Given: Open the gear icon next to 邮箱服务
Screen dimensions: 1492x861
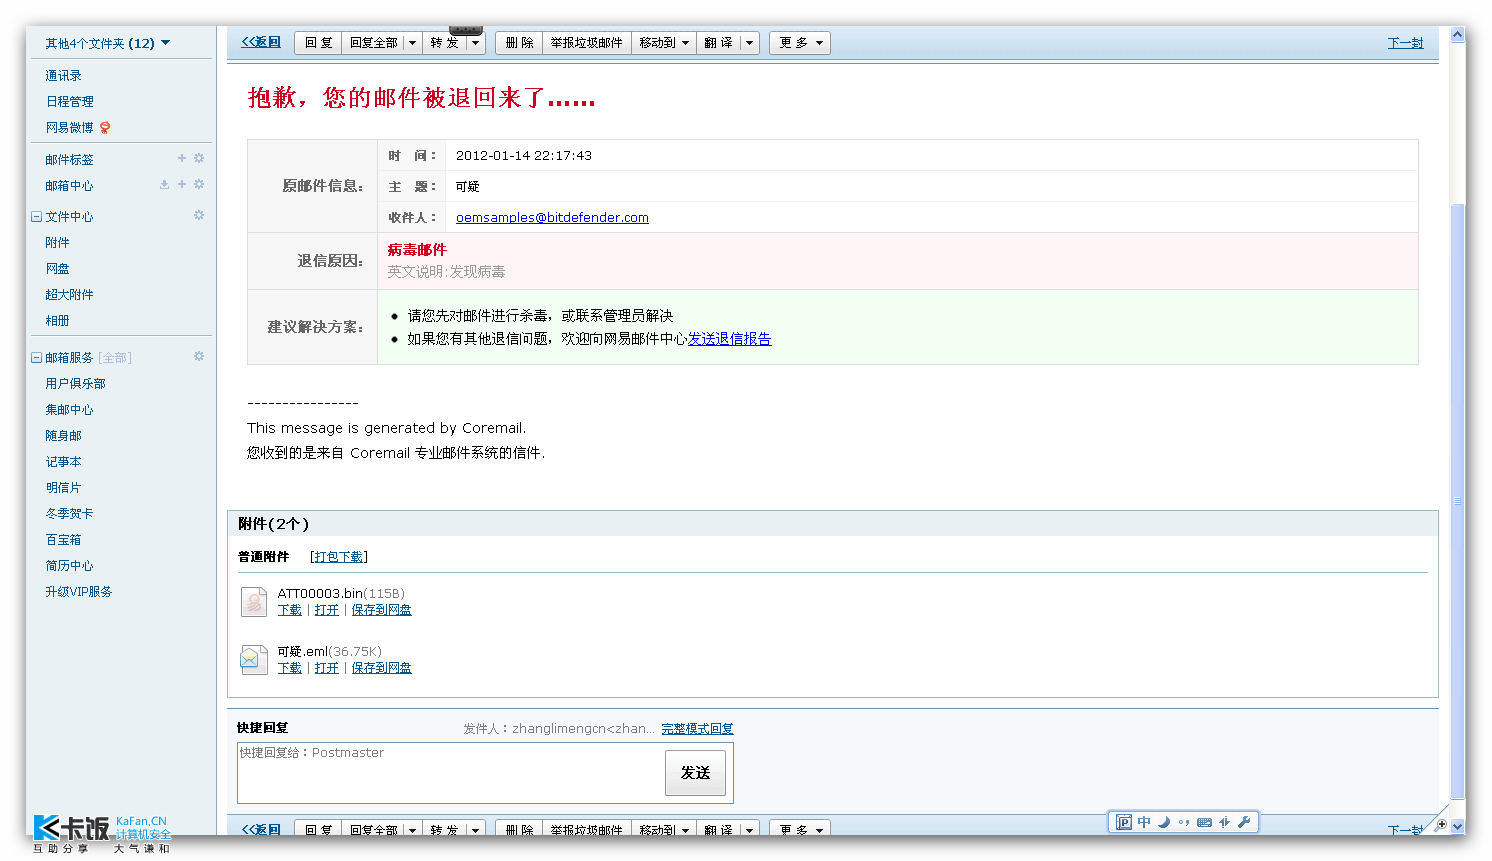Looking at the screenshot, I should click(x=199, y=356).
